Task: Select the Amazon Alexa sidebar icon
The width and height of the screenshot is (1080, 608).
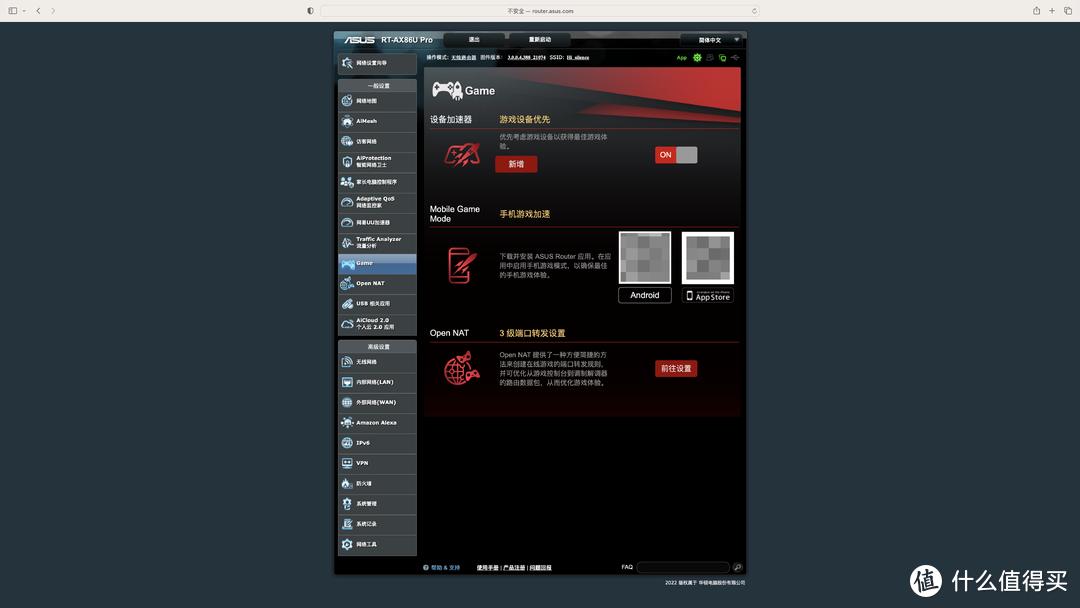Action: pos(348,422)
